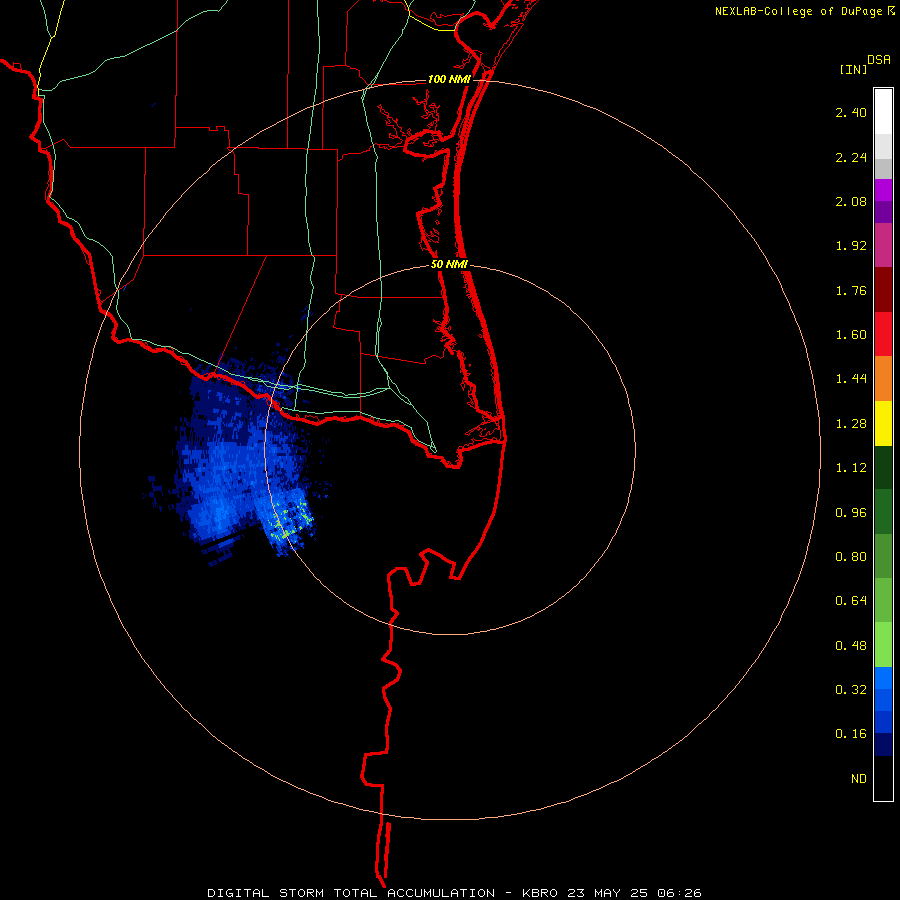Screen dimensions: 900x900
Task: Click the 2.24 legend value
Action: (x=851, y=157)
